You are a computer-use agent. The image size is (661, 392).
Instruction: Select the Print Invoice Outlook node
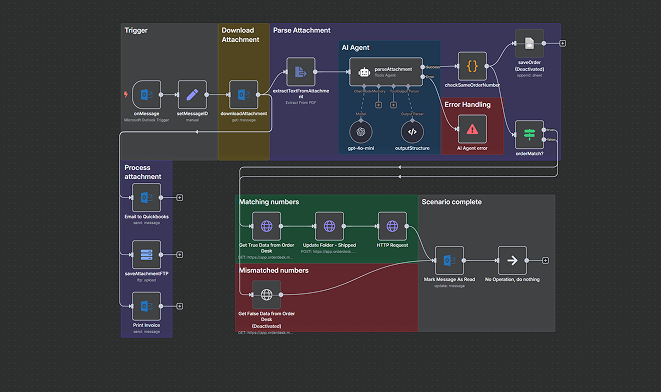(x=146, y=306)
